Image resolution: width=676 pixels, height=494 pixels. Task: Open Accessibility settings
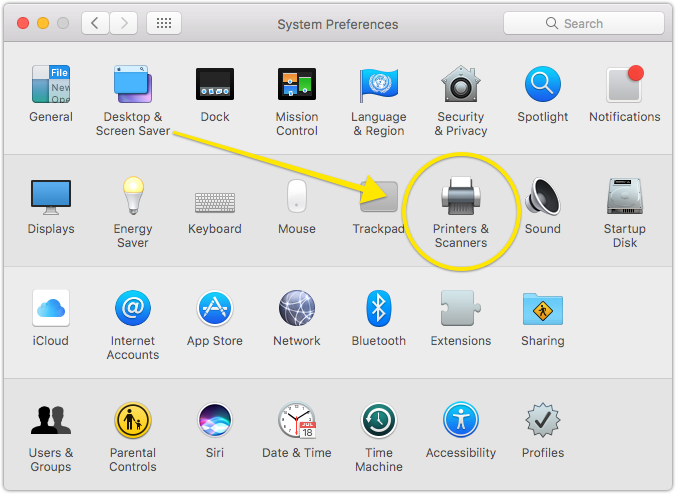tap(461, 421)
